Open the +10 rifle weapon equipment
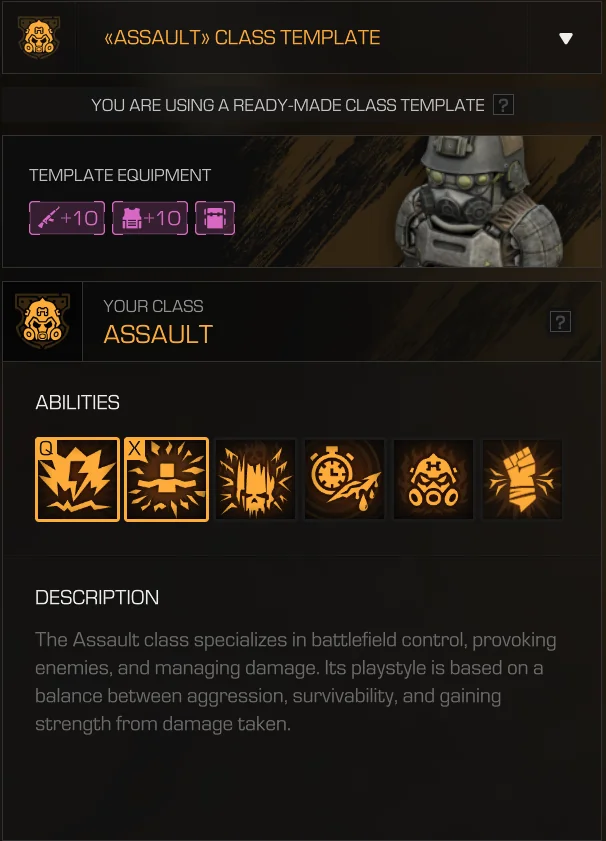The width and height of the screenshot is (606, 841). coord(67,218)
